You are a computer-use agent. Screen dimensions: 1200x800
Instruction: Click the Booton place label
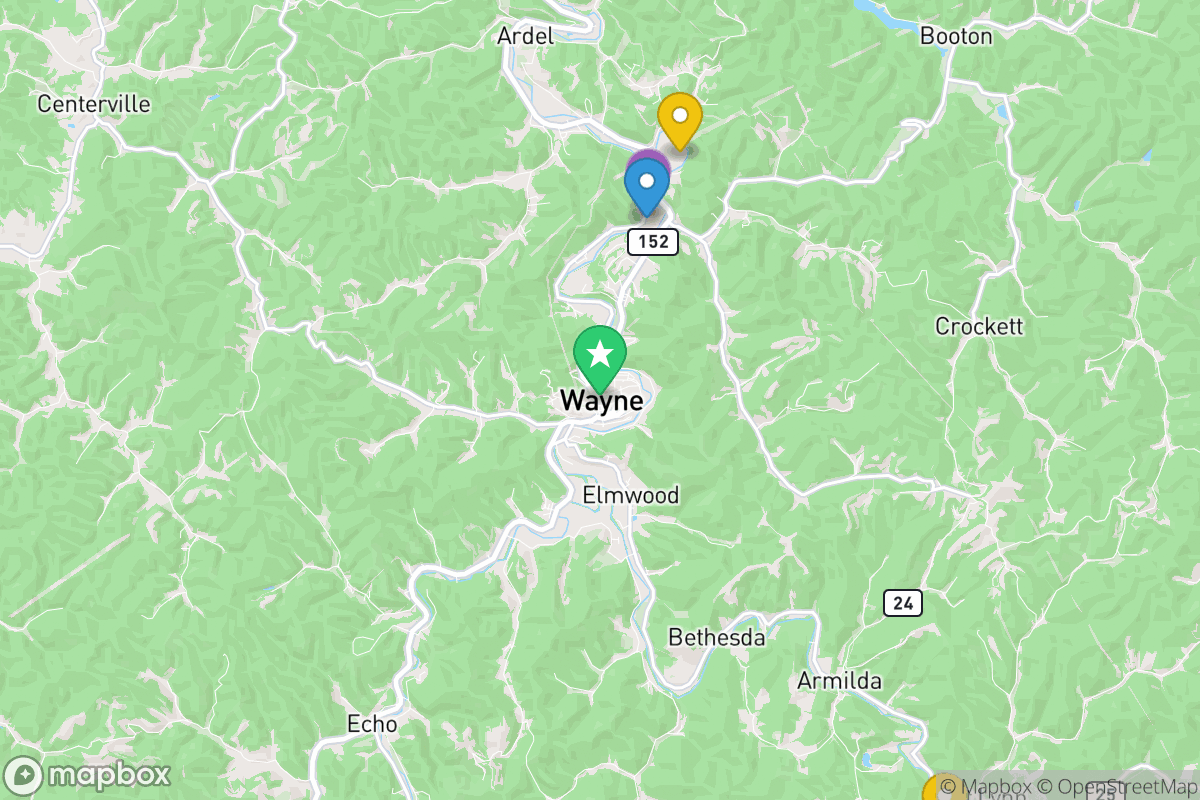[956, 37]
